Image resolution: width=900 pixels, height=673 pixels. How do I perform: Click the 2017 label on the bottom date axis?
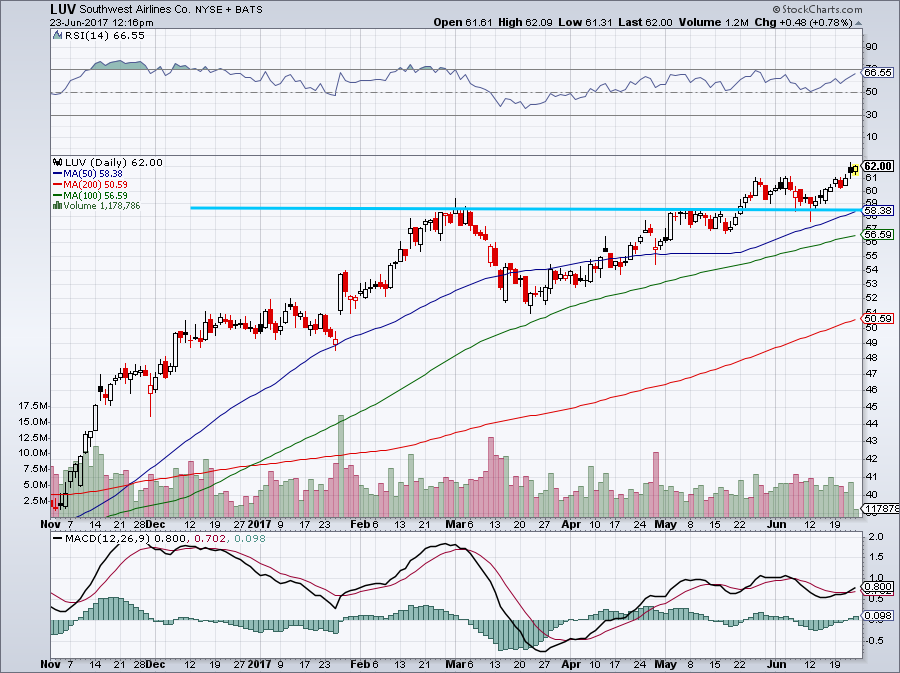pyautogui.click(x=259, y=665)
